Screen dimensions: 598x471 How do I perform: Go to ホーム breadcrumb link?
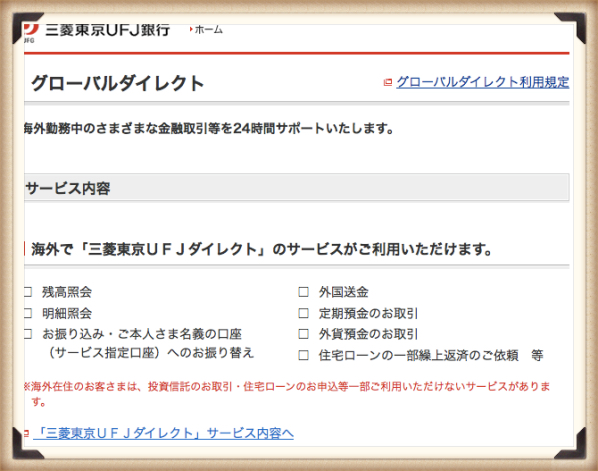coord(209,30)
